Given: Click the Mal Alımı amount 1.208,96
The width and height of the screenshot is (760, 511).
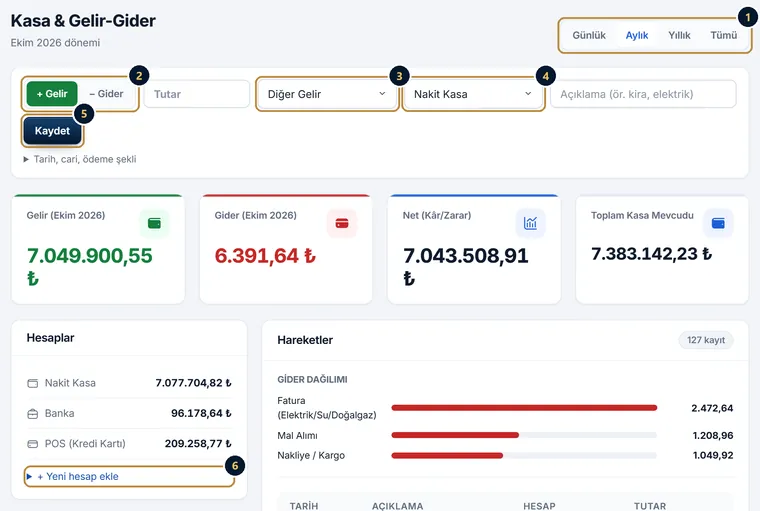Looking at the screenshot, I should tap(712, 435).
